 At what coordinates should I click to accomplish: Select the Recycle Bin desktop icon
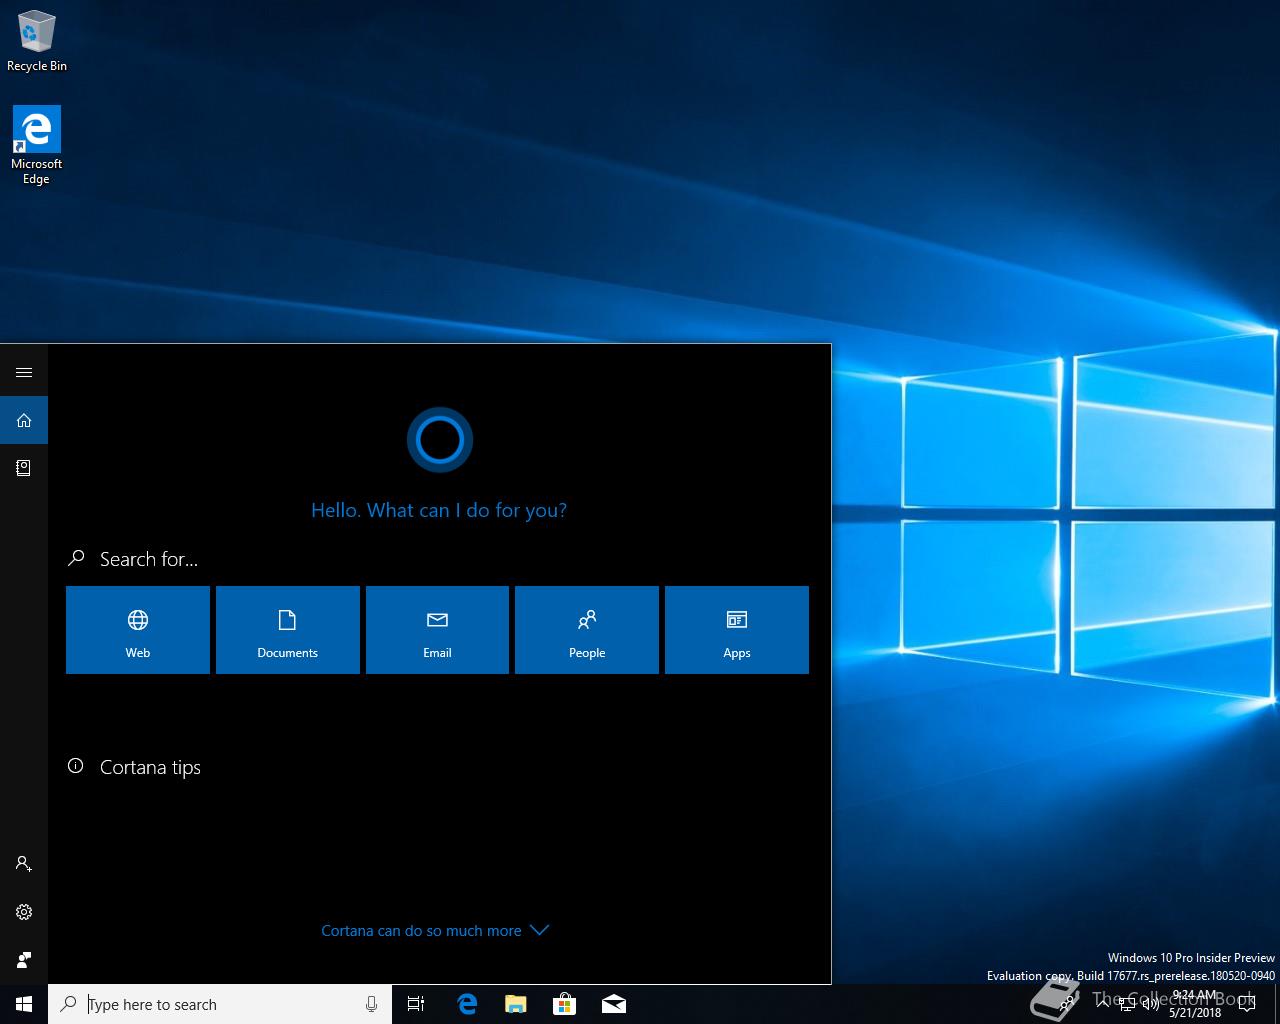[x=37, y=41]
